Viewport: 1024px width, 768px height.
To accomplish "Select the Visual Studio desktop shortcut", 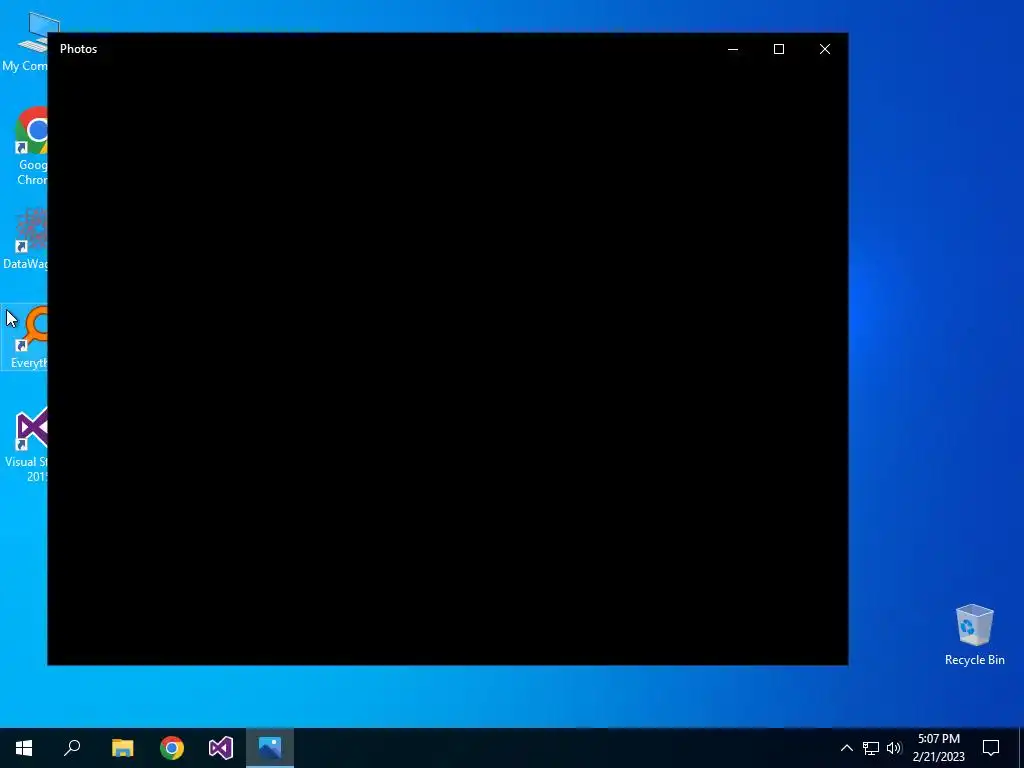I will click(x=24, y=444).
